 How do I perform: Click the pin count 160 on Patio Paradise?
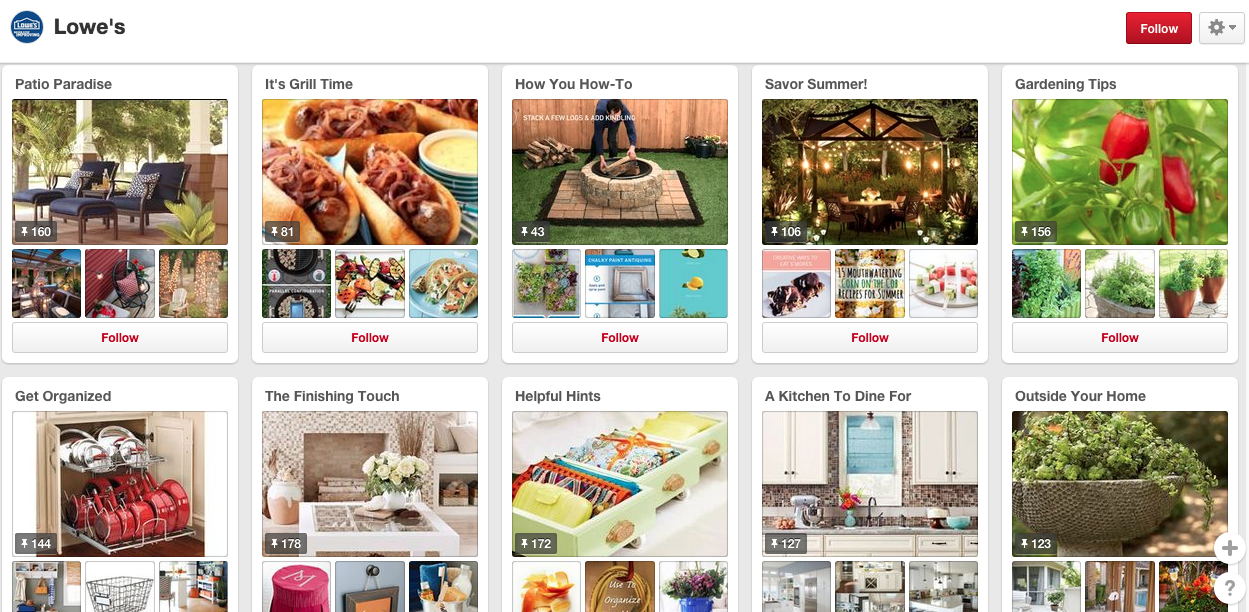(x=34, y=232)
